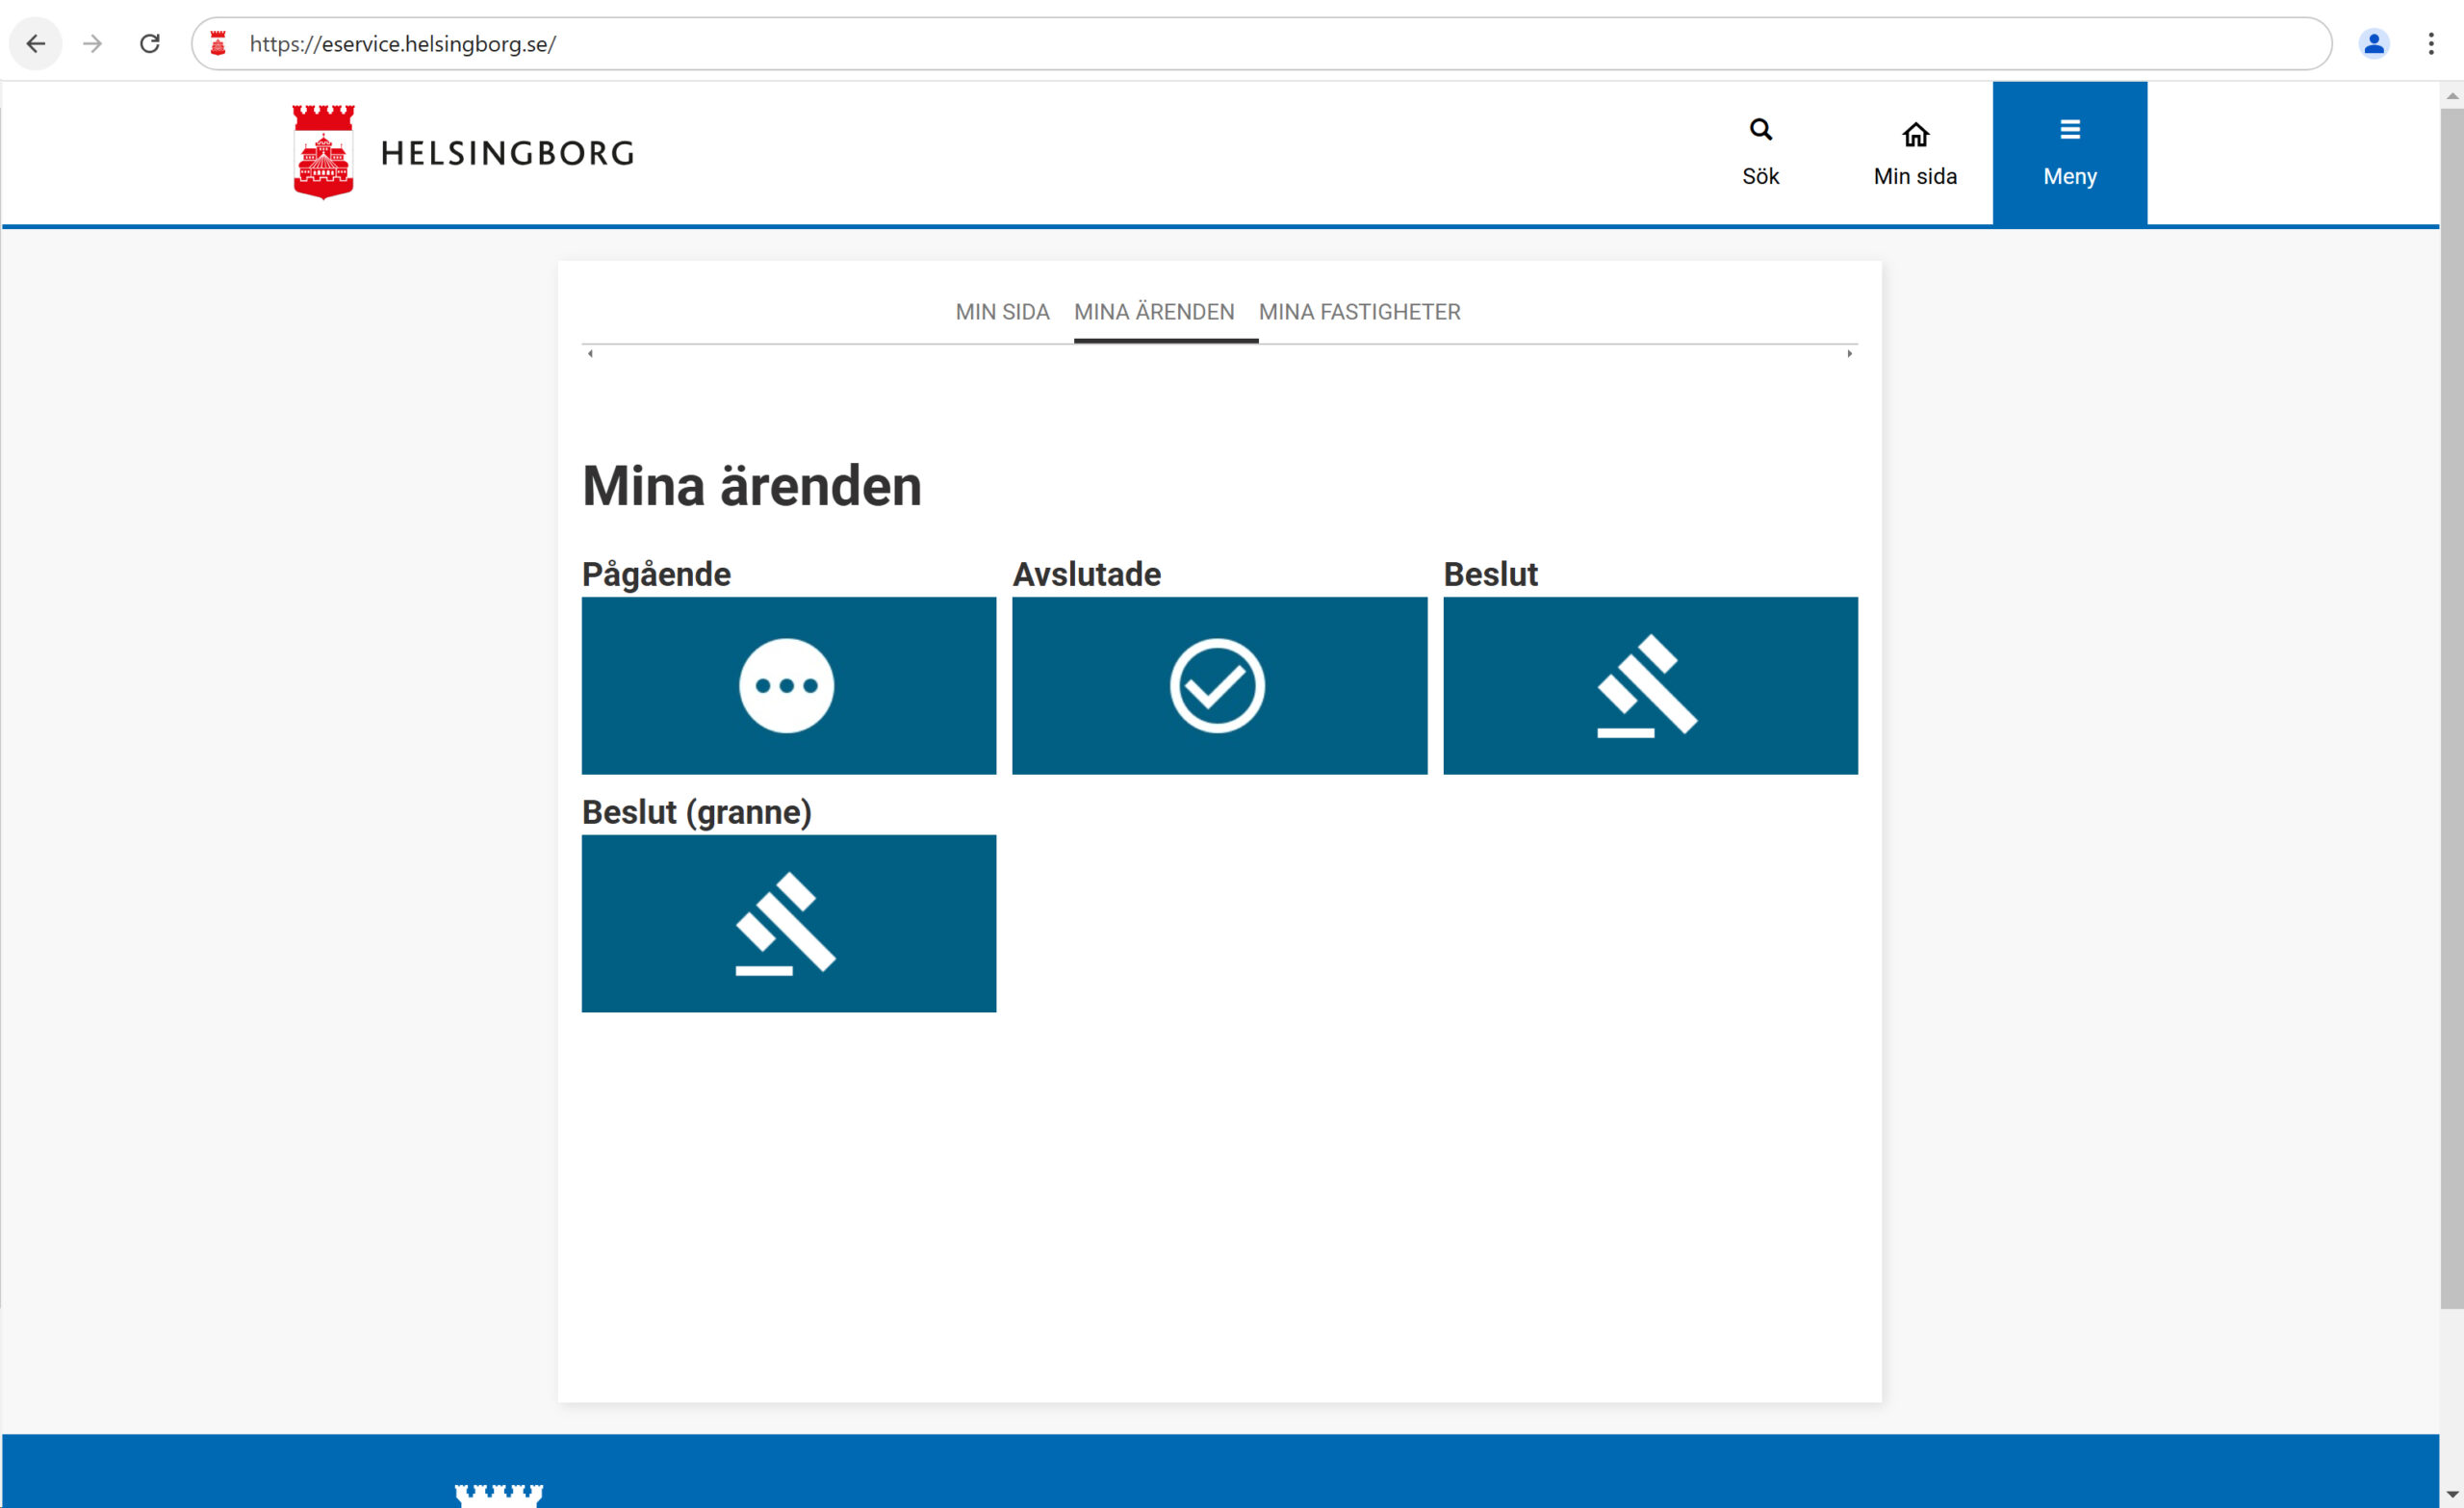Open the Beslut (granne) gavel tile
The height and width of the screenshot is (1508, 2464).
pyautogui.click(x=788, y=922)
